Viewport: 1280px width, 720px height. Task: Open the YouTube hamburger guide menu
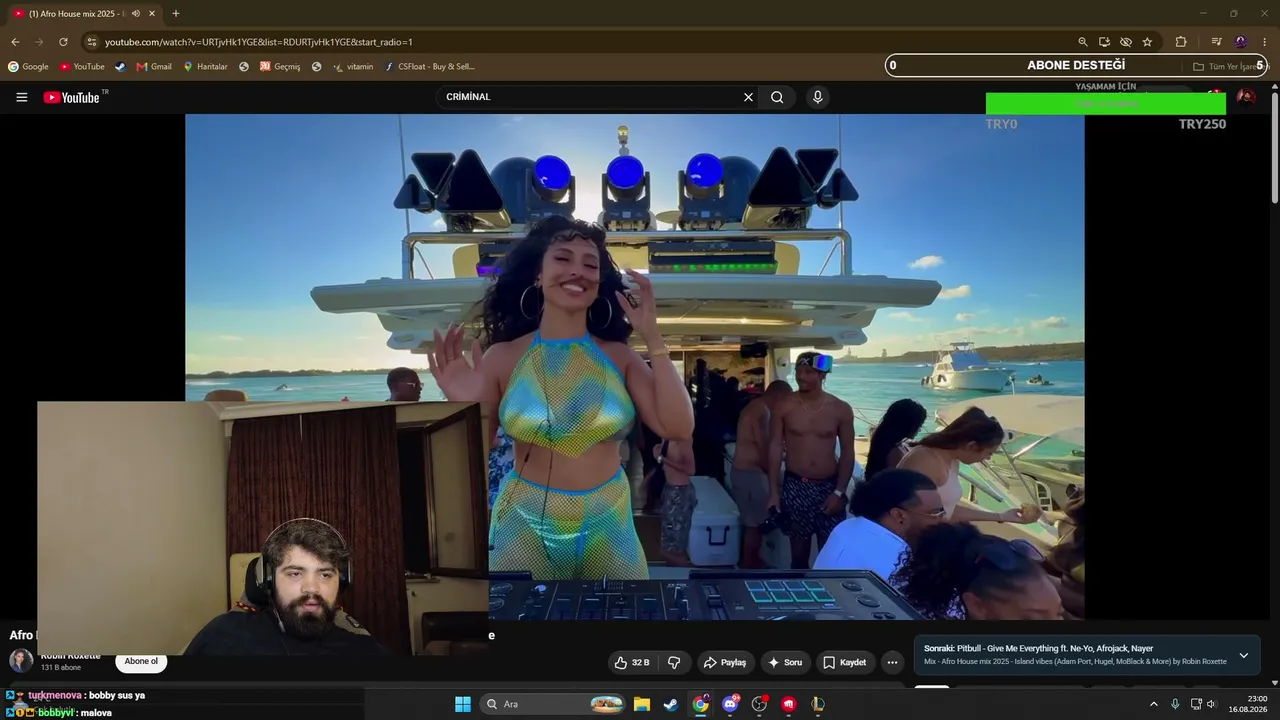pos(21,97)
